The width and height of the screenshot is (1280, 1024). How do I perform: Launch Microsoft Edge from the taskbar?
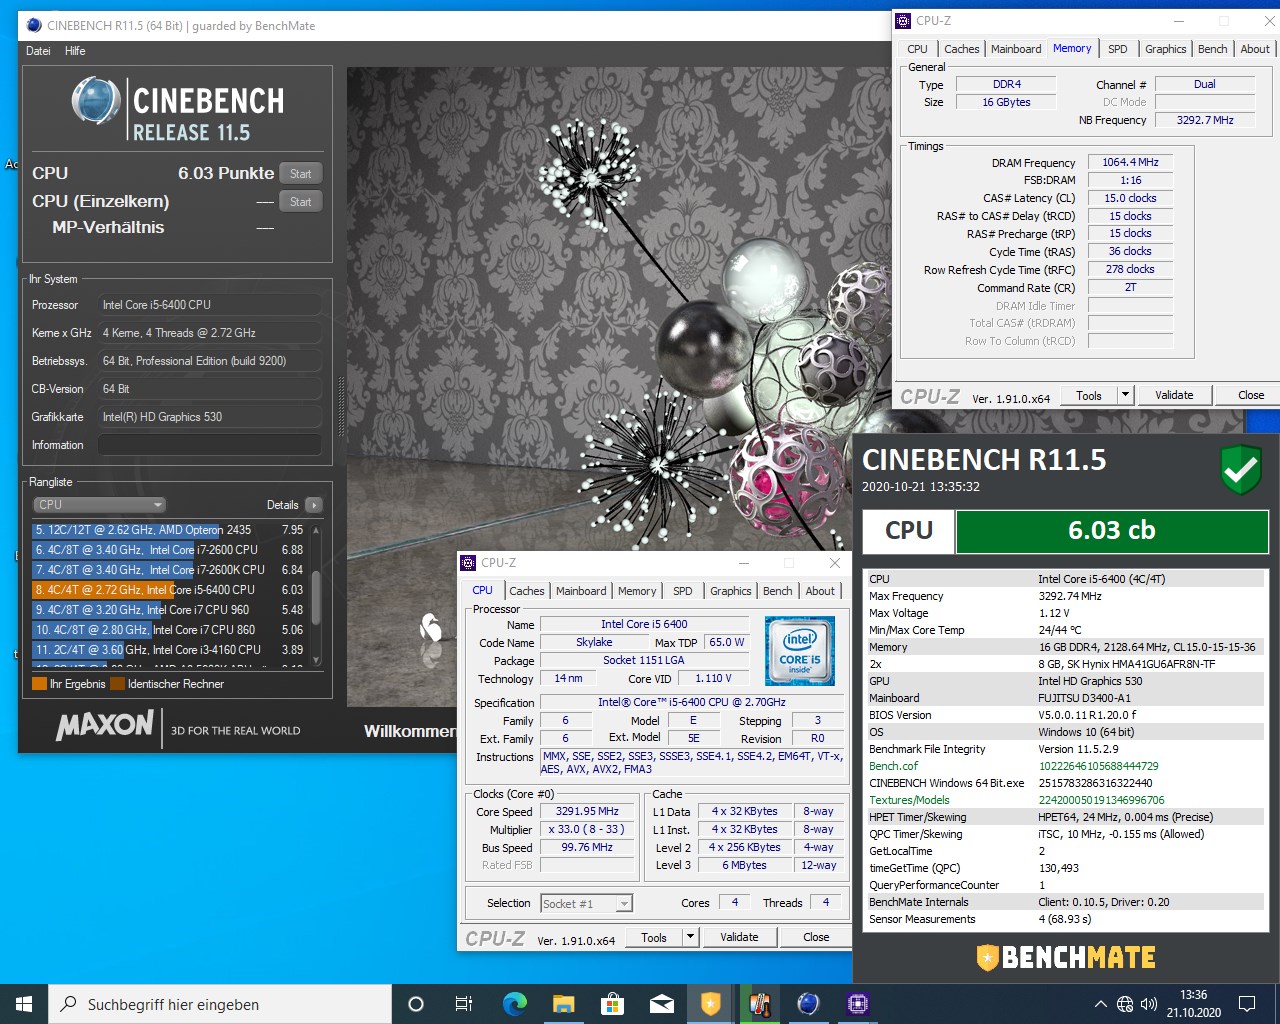pos(514,1004)
